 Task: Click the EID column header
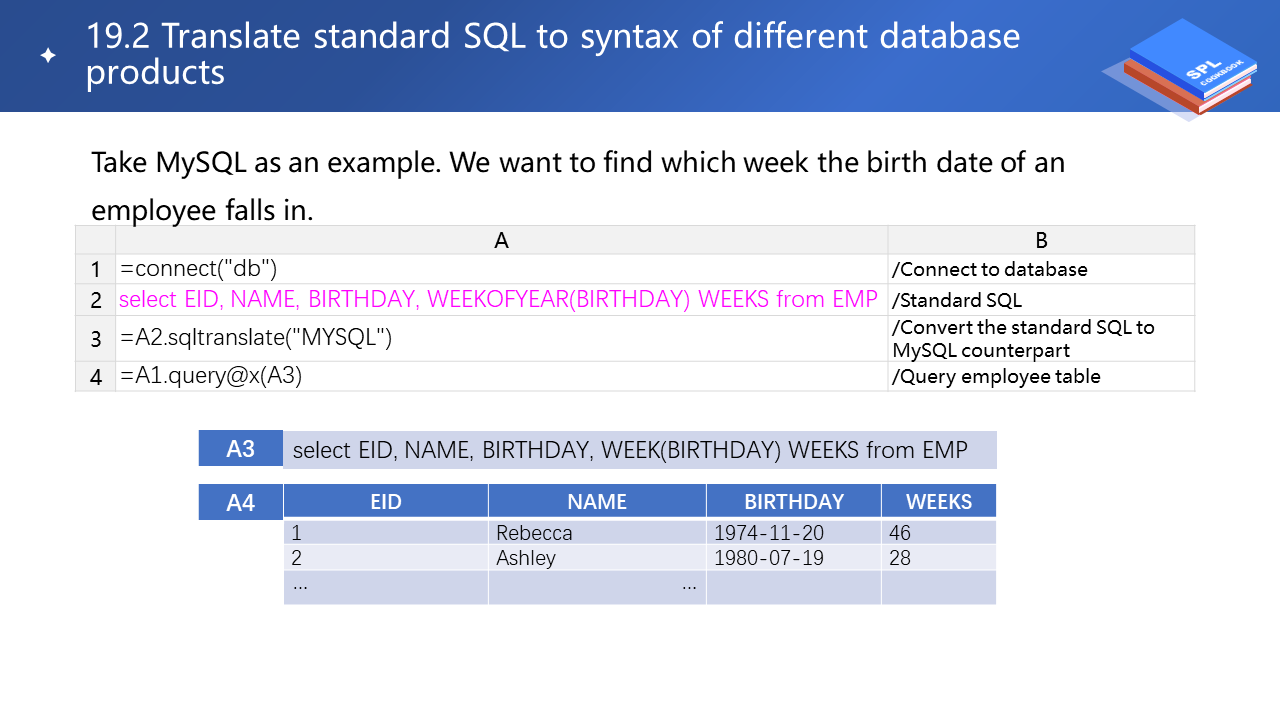(386, 501)
